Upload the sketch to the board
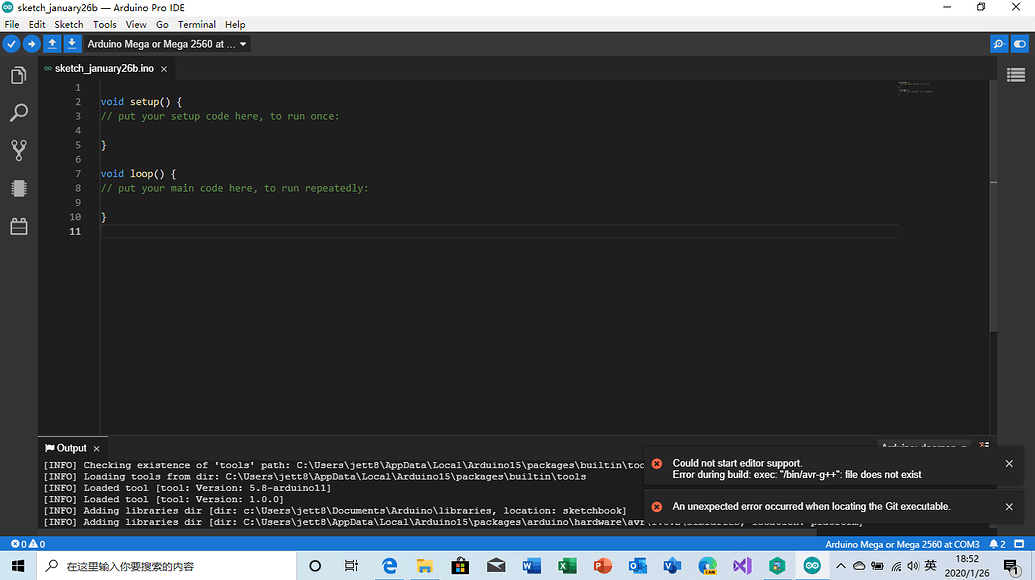The image size is (1035, 580). 30,44
